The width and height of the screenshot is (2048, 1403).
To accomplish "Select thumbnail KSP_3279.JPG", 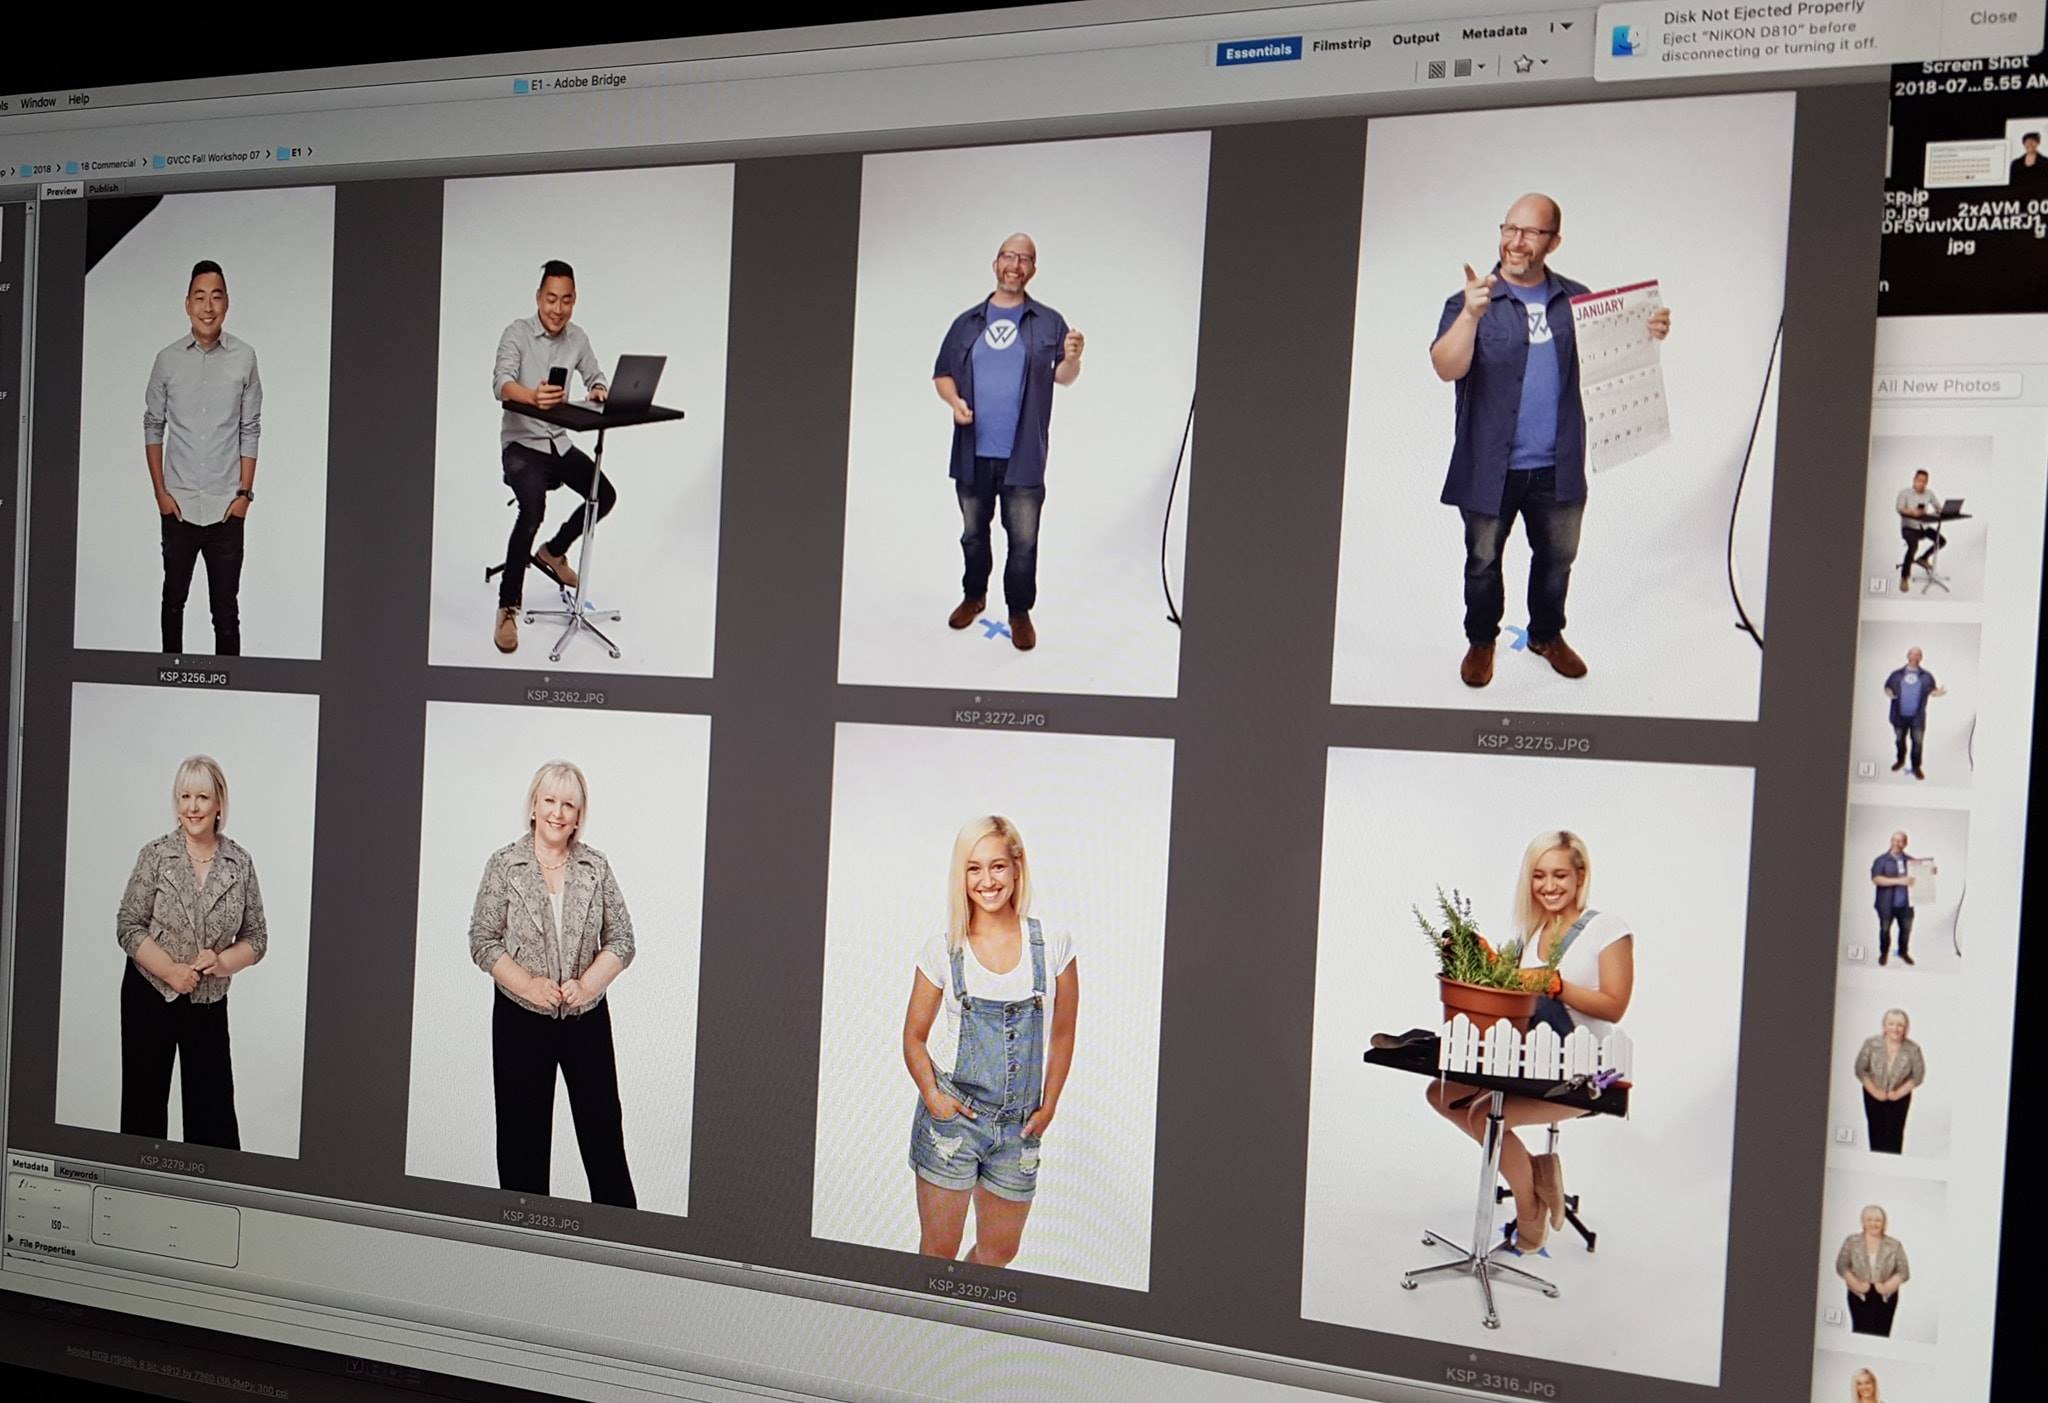I will tap(187, 921).
